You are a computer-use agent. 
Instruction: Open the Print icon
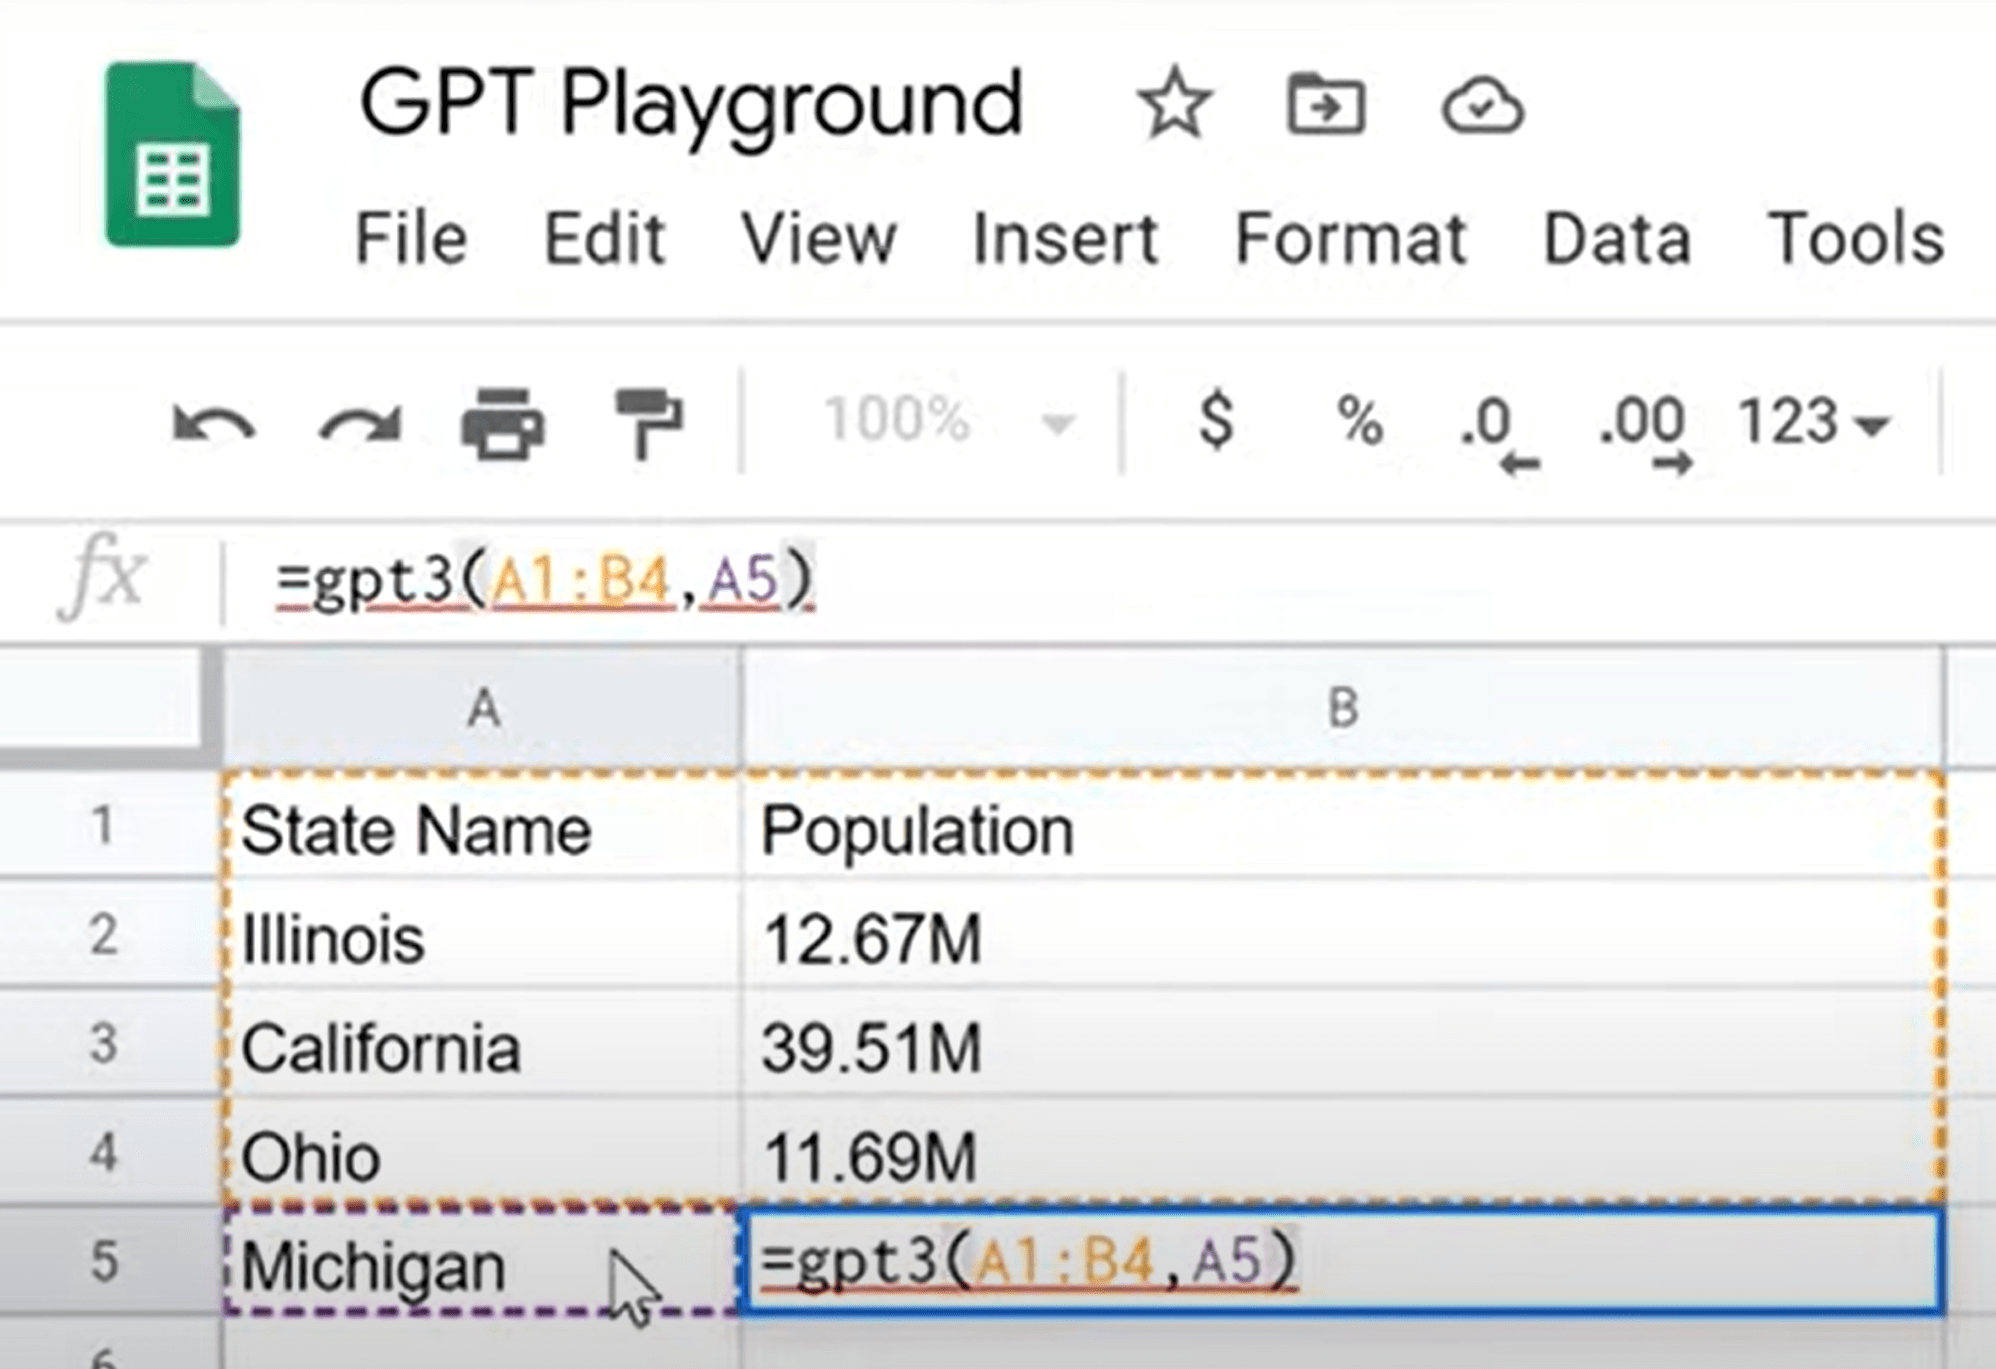pyautogui.click(x=505, y=425)
